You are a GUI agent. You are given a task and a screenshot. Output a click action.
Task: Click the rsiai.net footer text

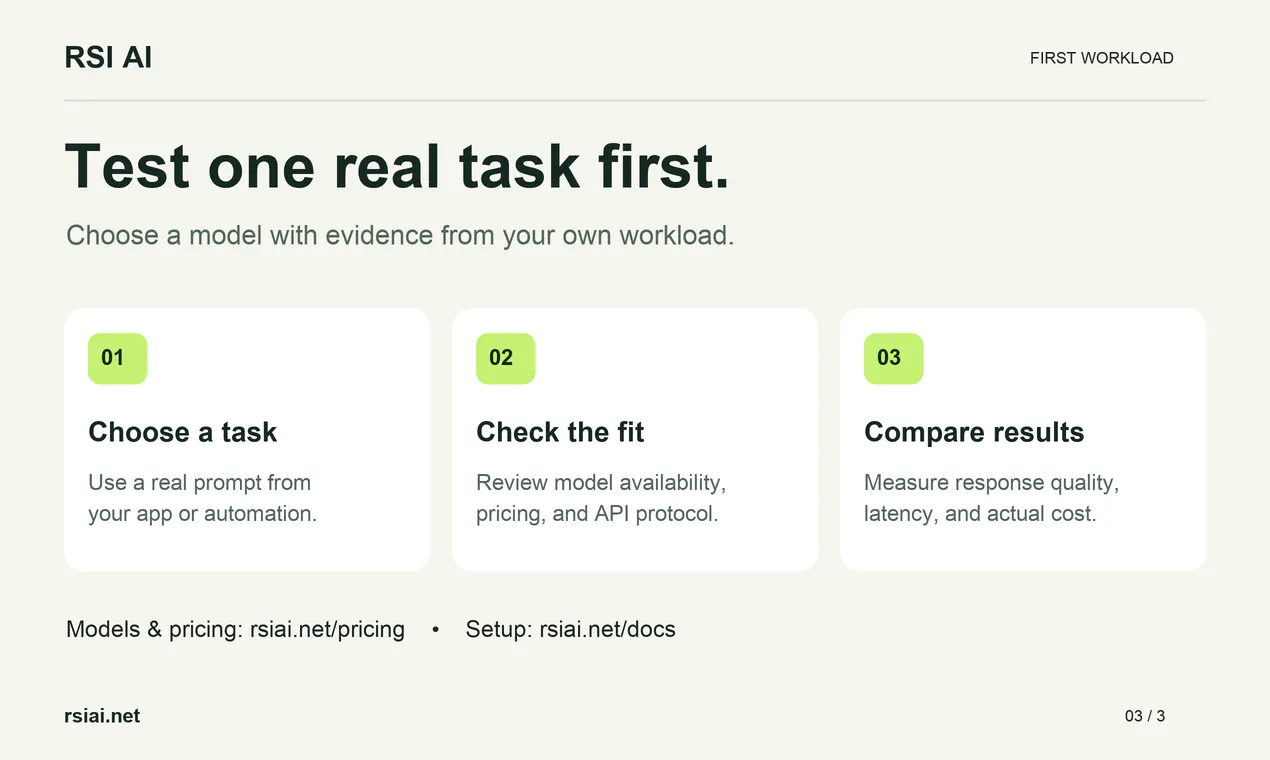pos(102,716)
